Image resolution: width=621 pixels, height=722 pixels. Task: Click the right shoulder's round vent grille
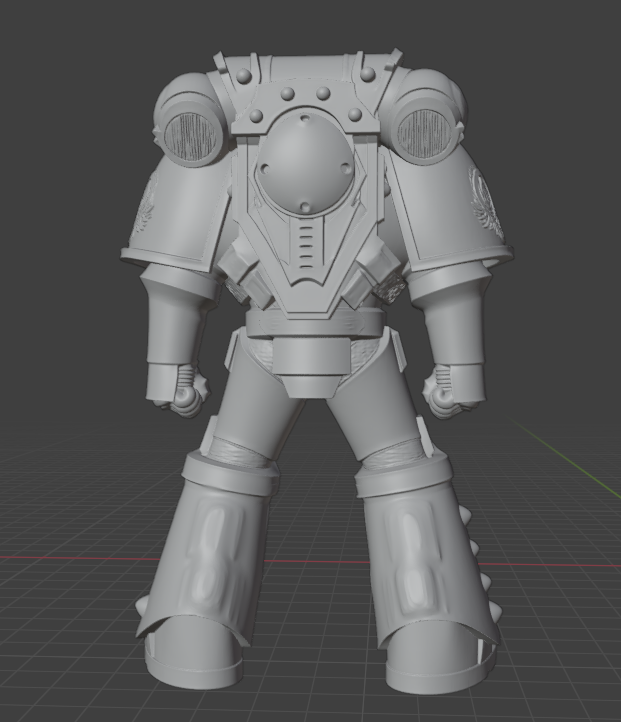[422, 132]
